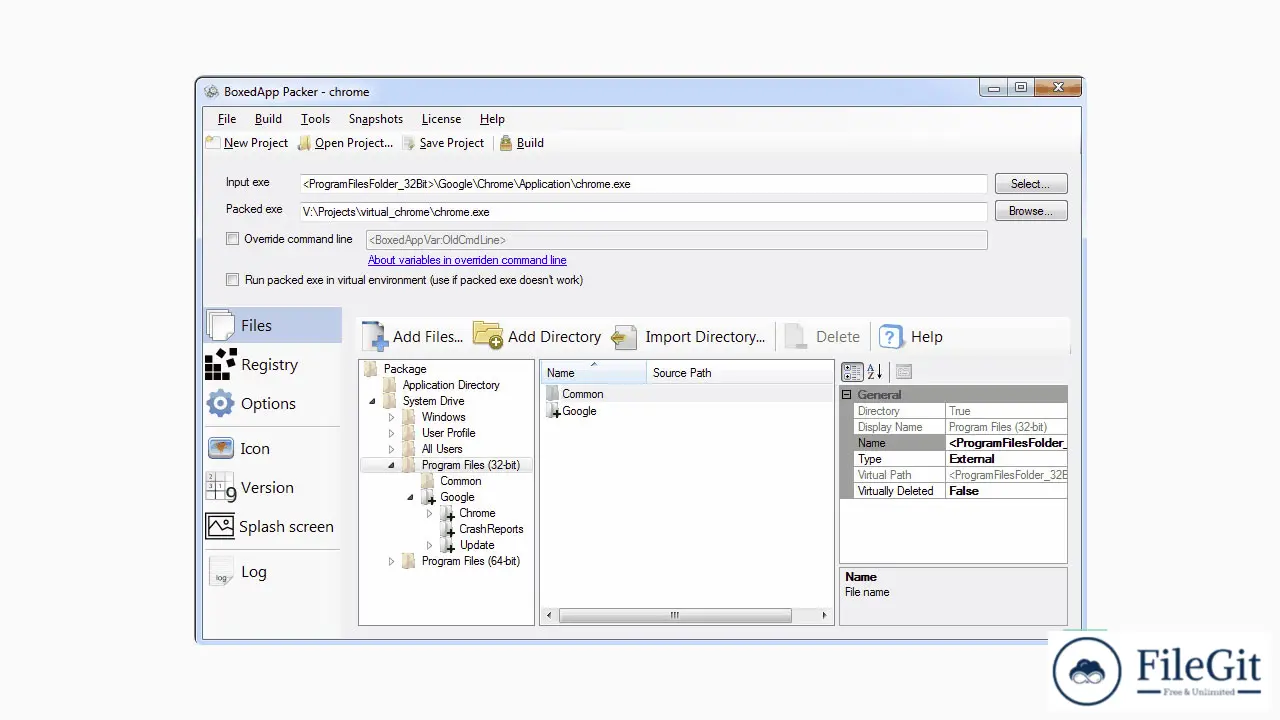Open the Options gear icon
Image resolution: width=1280 pixels, height=720 pixels.
tap(220, 403)
